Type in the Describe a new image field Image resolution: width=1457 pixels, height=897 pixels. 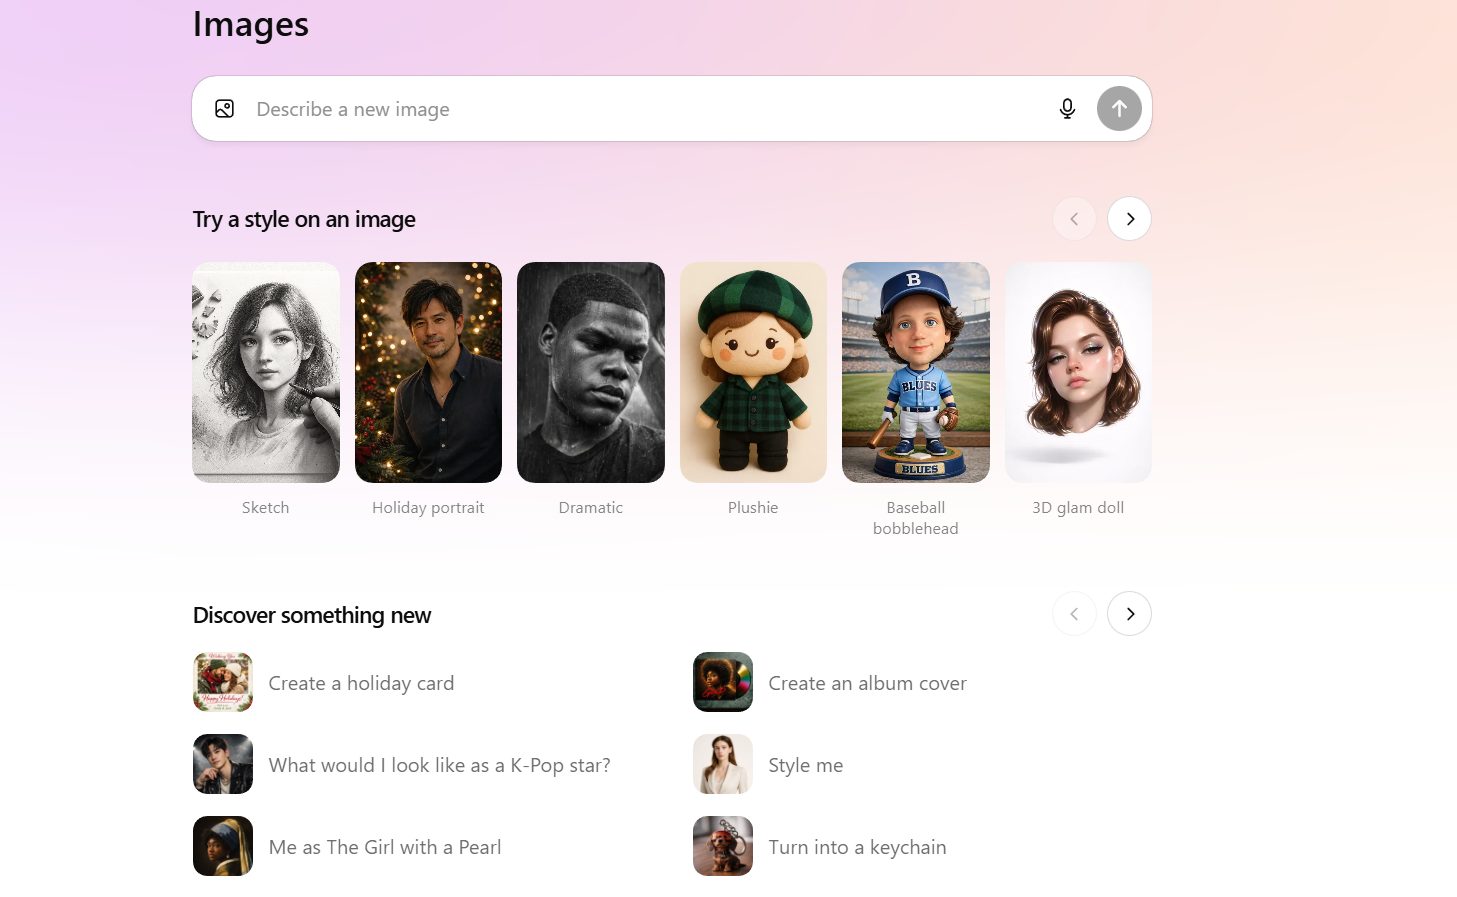(x=640, y=109)
